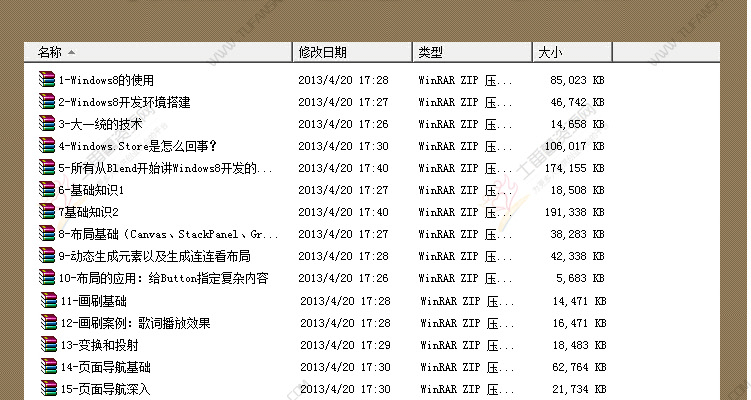
Task: Click the size value 14,471 KB
Action: [x=580, y=301]
